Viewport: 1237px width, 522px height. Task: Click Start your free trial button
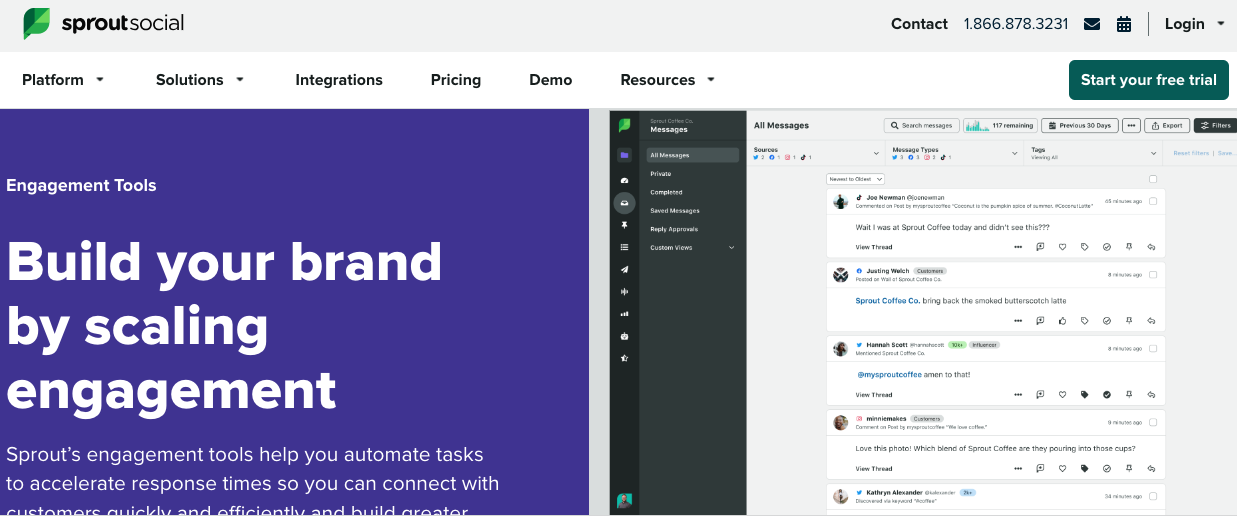(x=1149, y=80)
